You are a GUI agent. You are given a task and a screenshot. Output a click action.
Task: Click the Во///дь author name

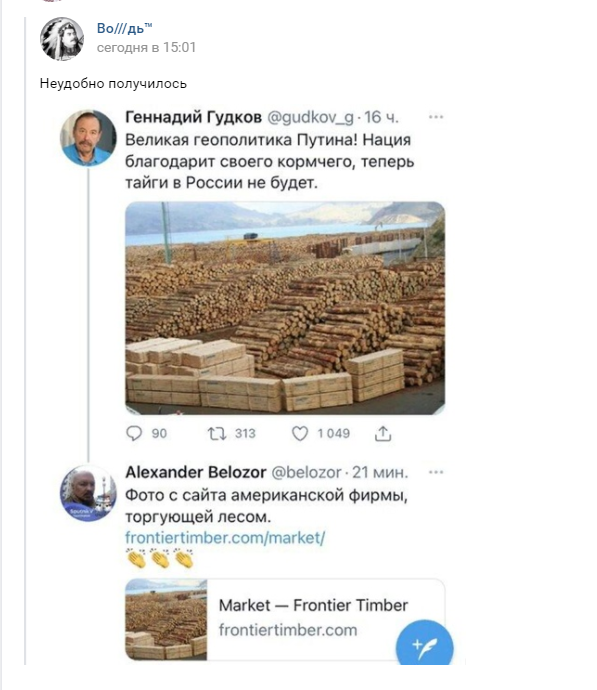pyautogui.click(x=125, y=29)
